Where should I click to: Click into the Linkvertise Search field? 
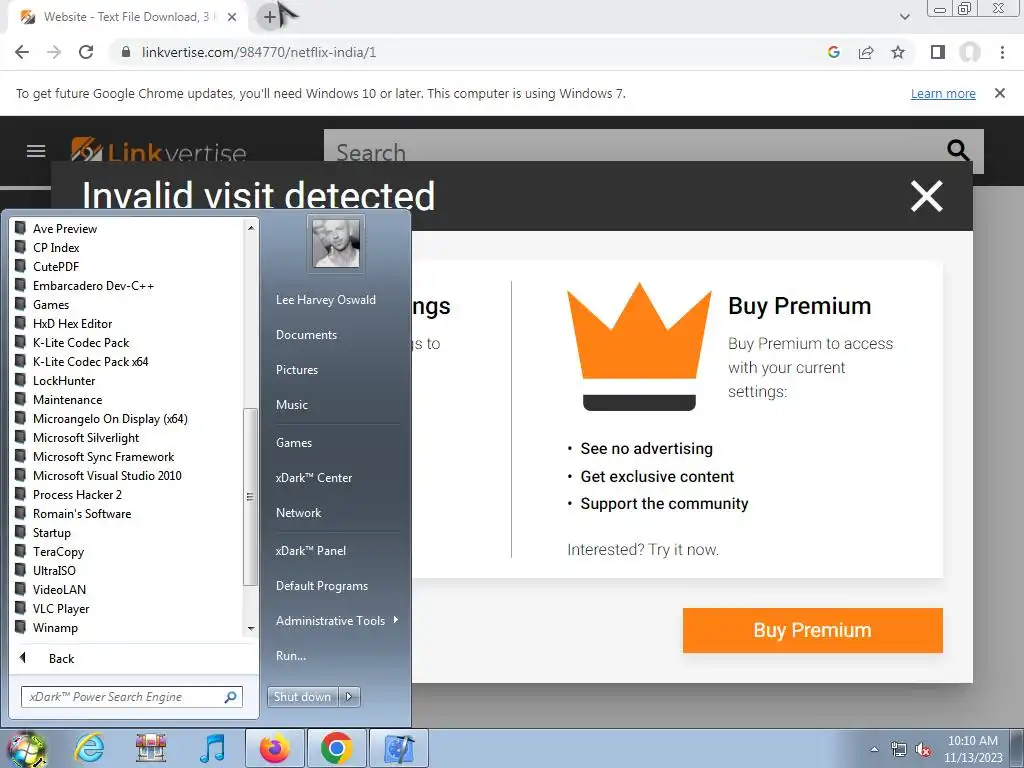(633, 152)
